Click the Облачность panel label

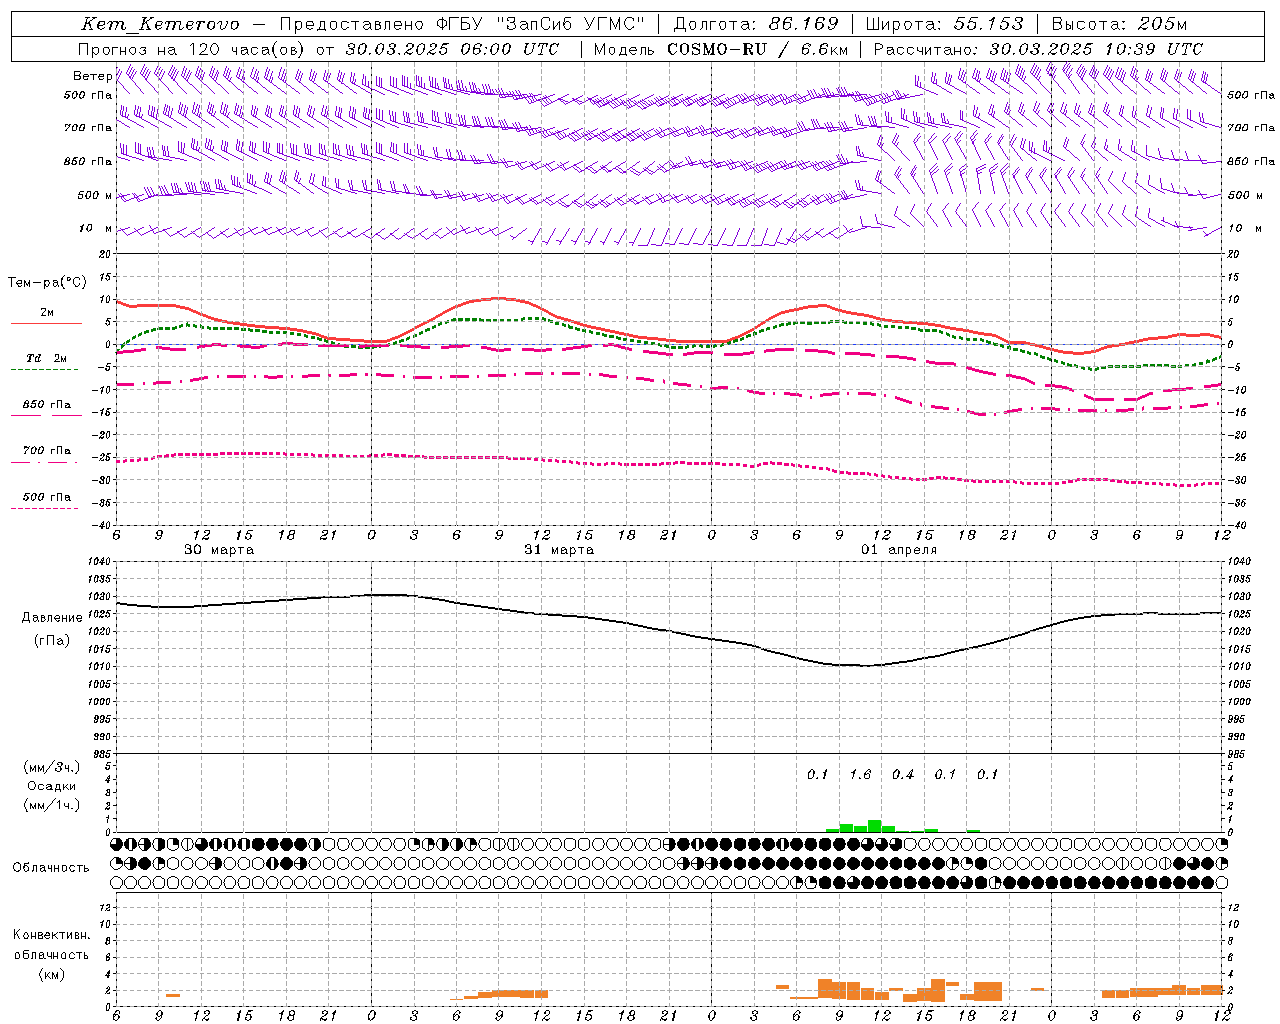tap(51, 868)
